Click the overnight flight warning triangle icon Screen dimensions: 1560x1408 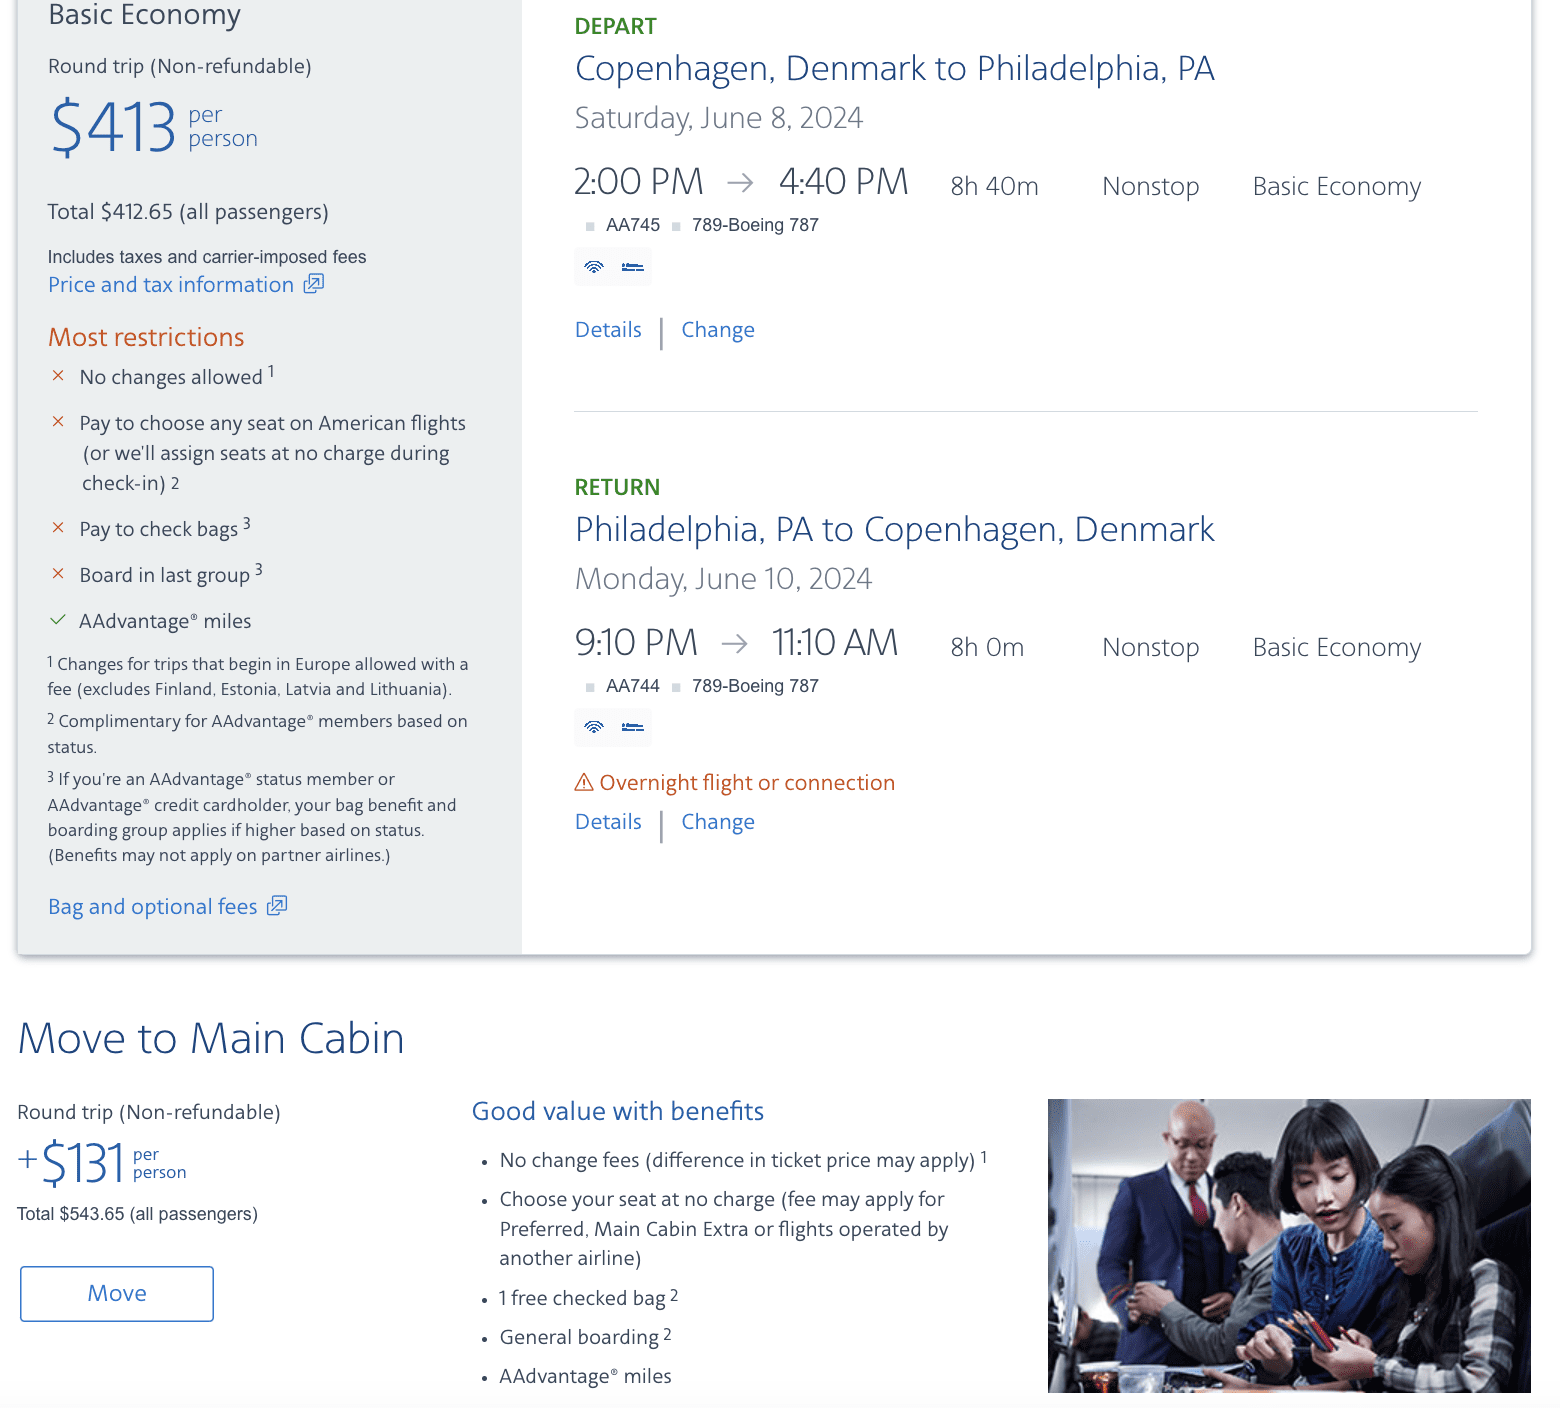tap(584, 782)
